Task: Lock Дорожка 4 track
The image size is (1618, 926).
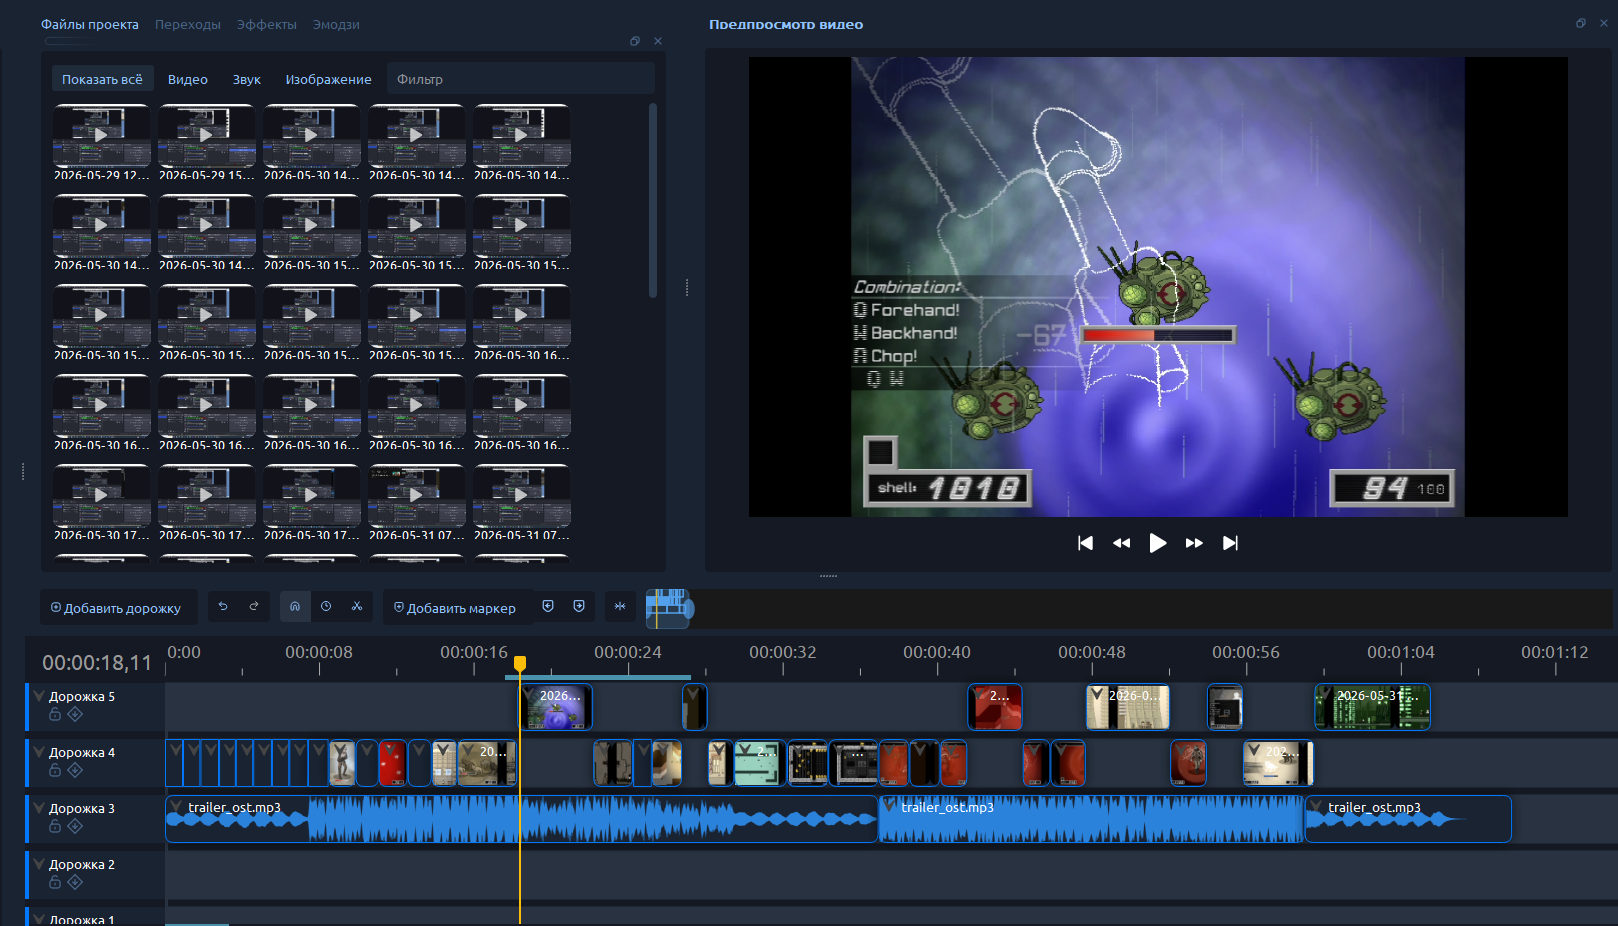Action: [x=55, y=770]
